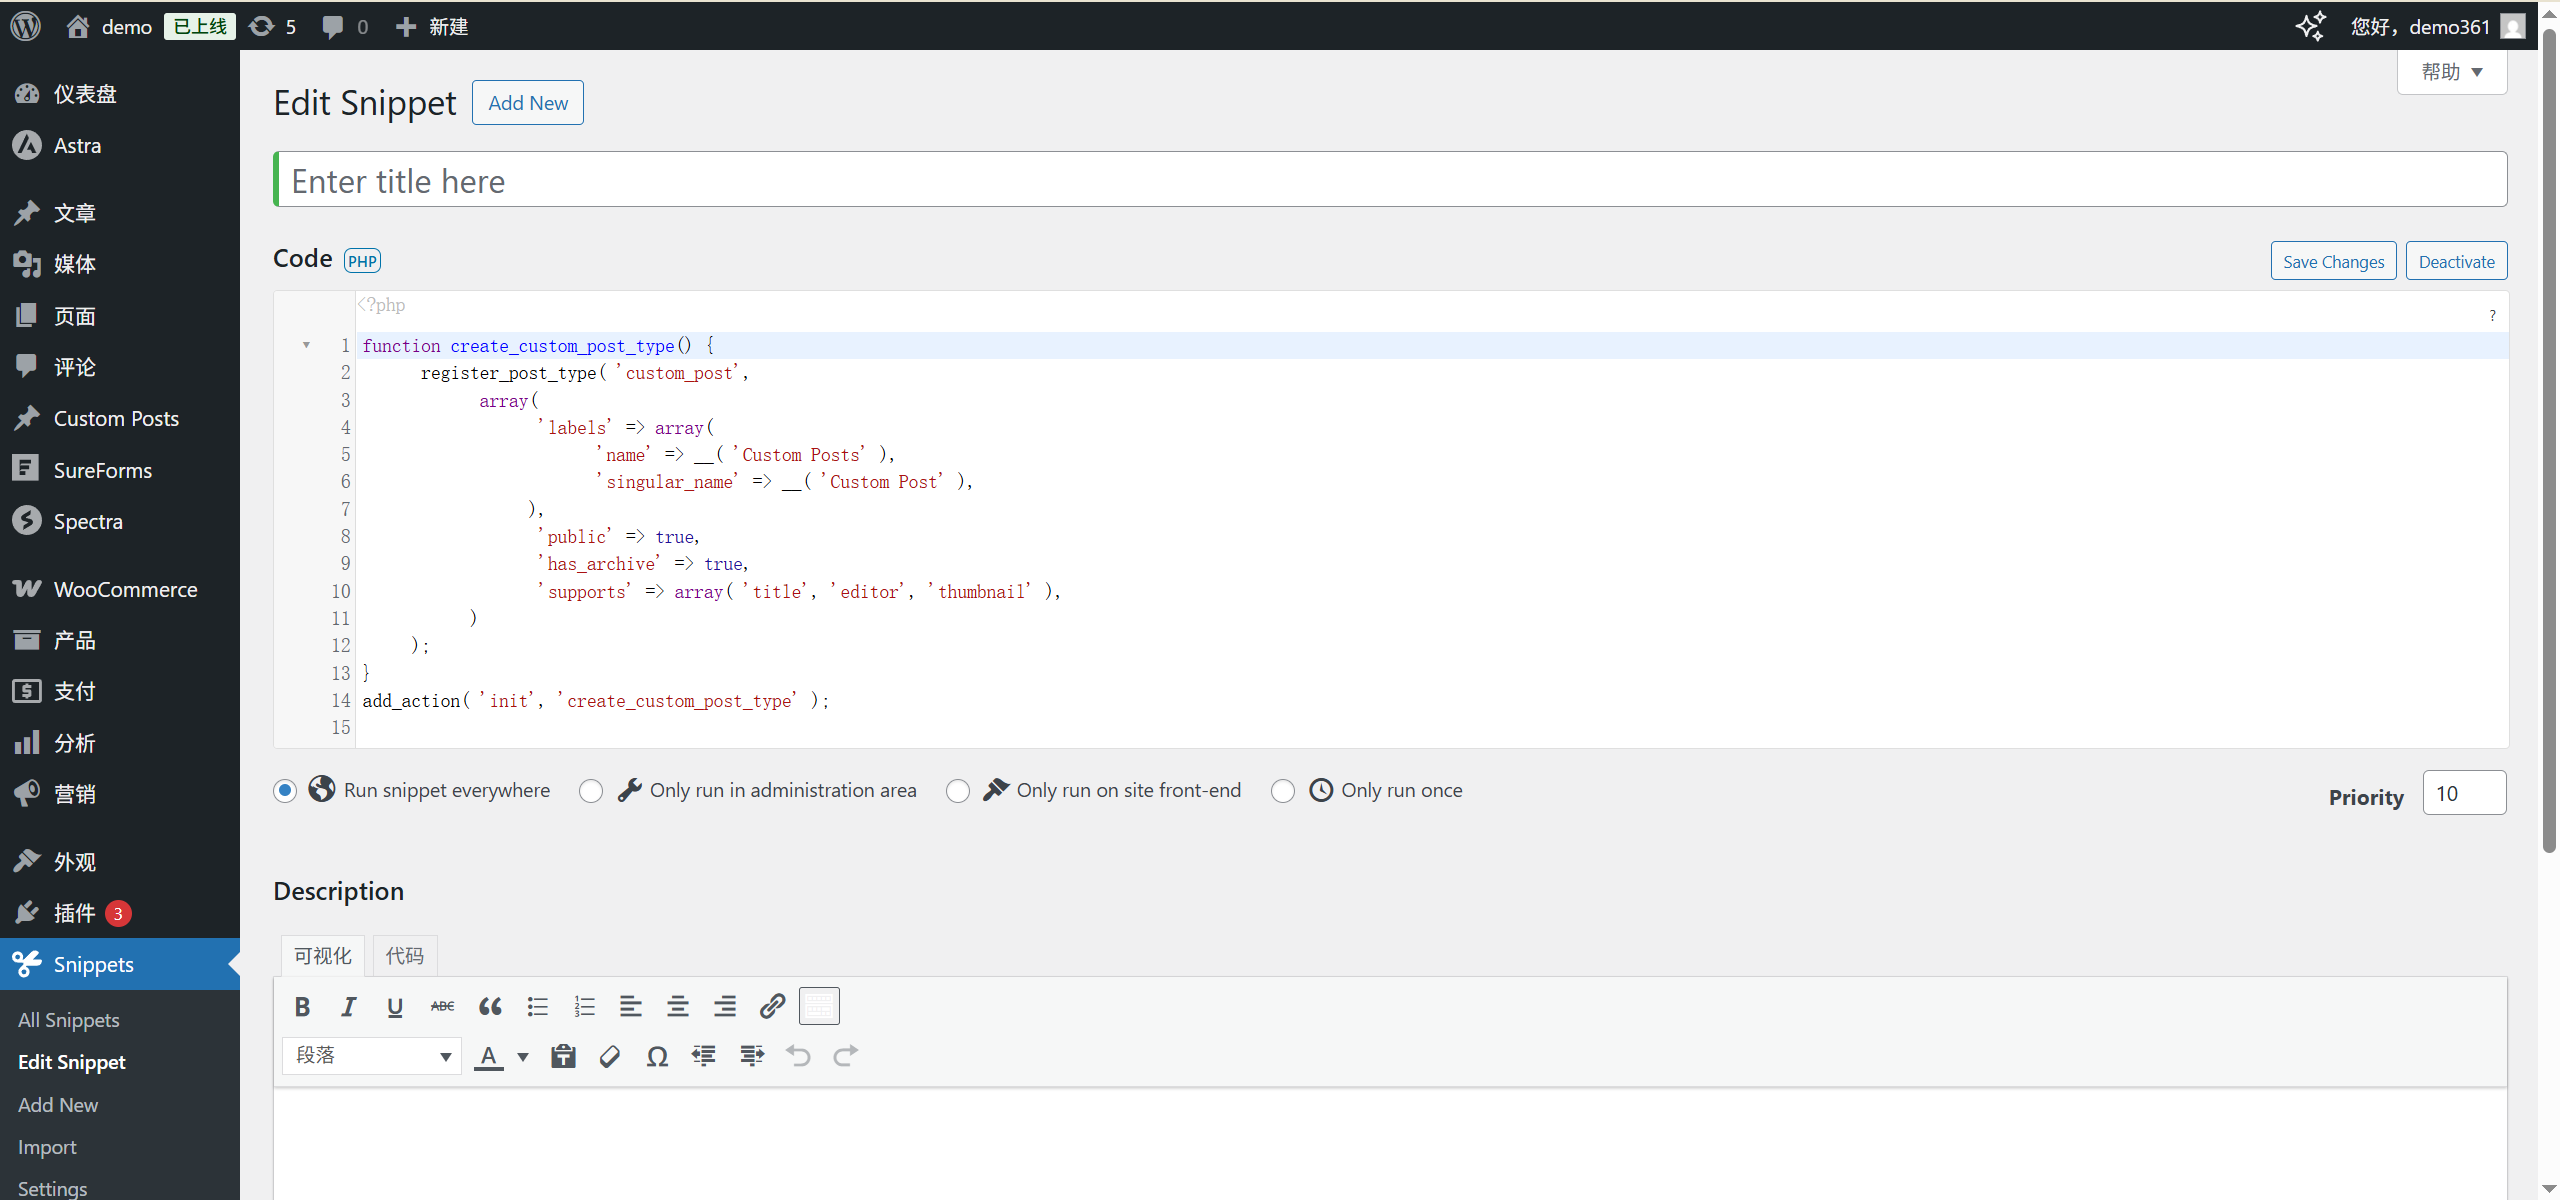Open the paragraph format dropdown
2560x1200 pixels.
click(371, 1056)
